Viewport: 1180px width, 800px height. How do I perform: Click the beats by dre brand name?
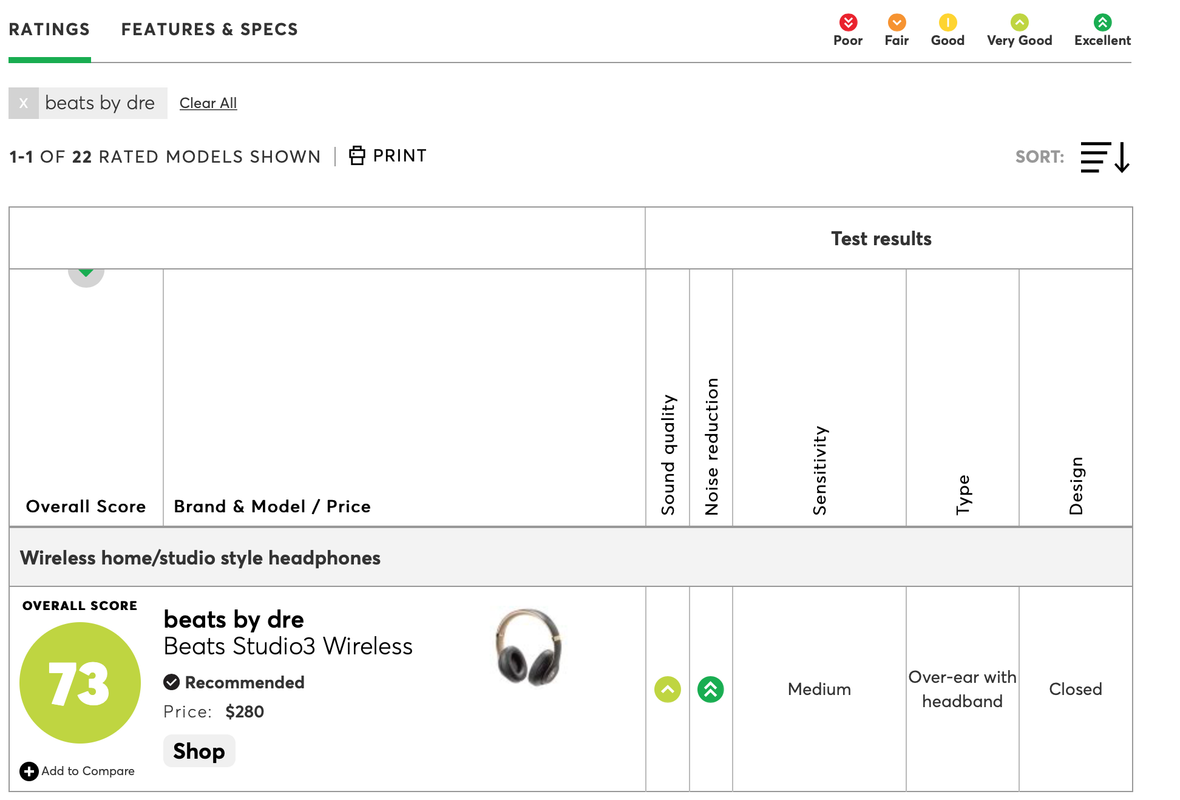[234, 619]
